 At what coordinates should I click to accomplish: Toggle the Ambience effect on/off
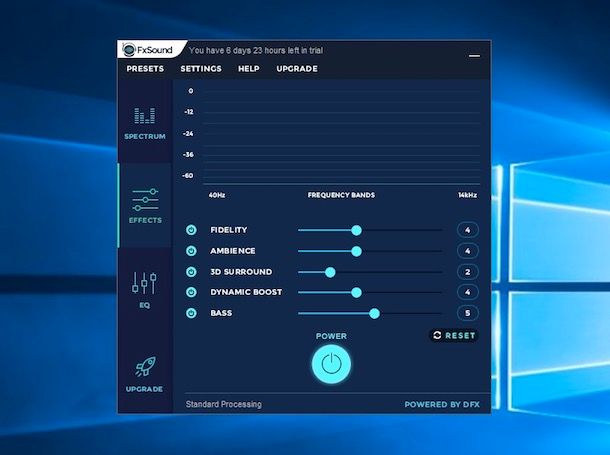(x=191, y=251)
